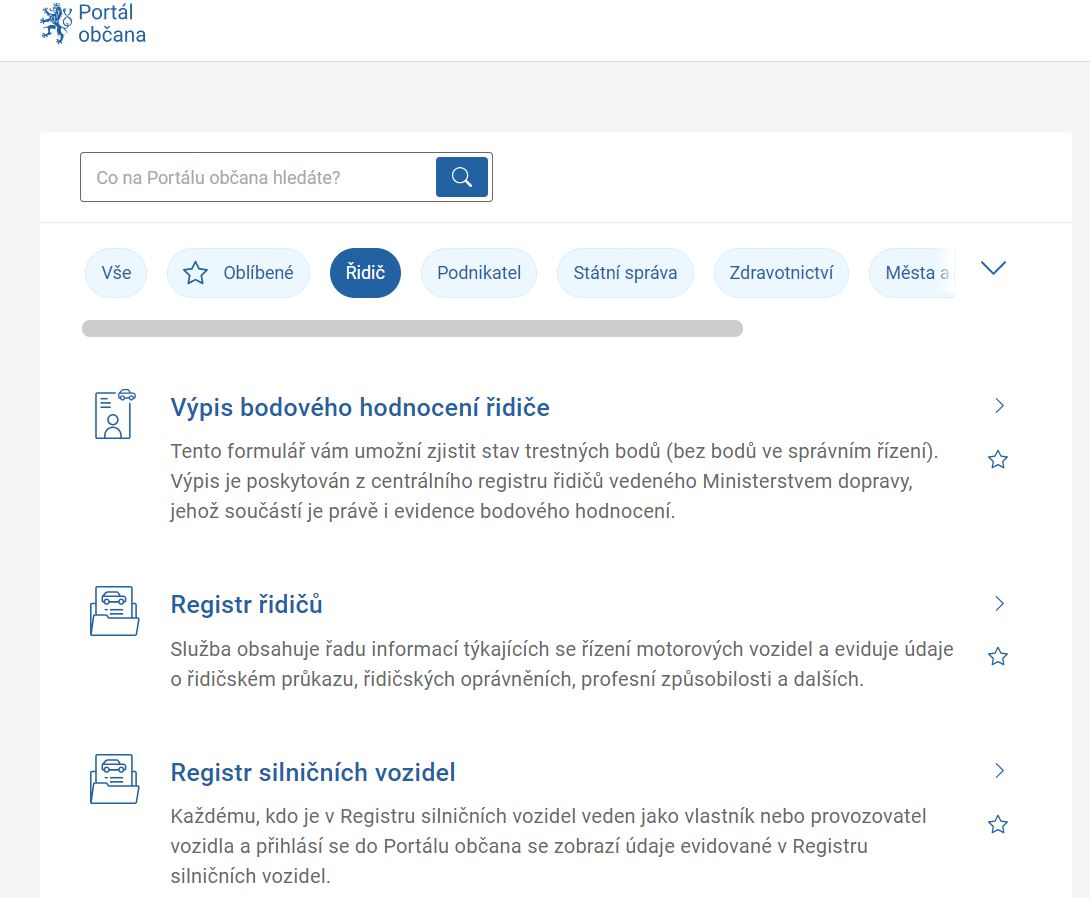Open Registr řidičů via its right chevron
1090x898 pixels.
tap(1000, 603)
